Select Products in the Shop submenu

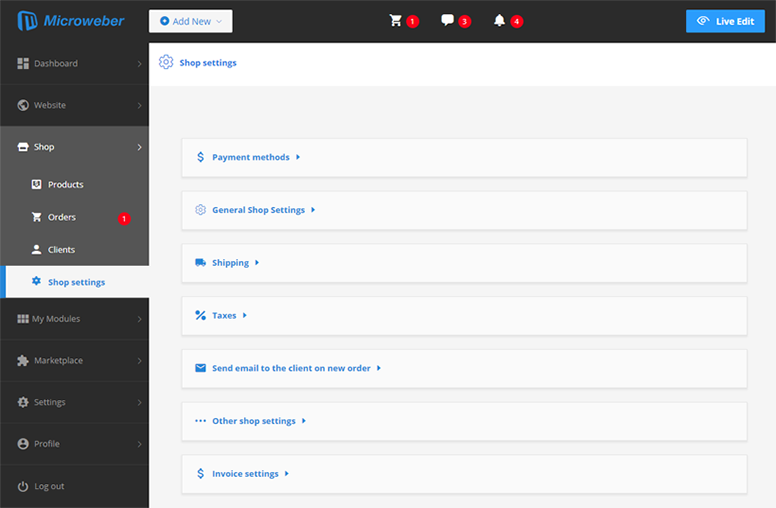click(74, 184)
